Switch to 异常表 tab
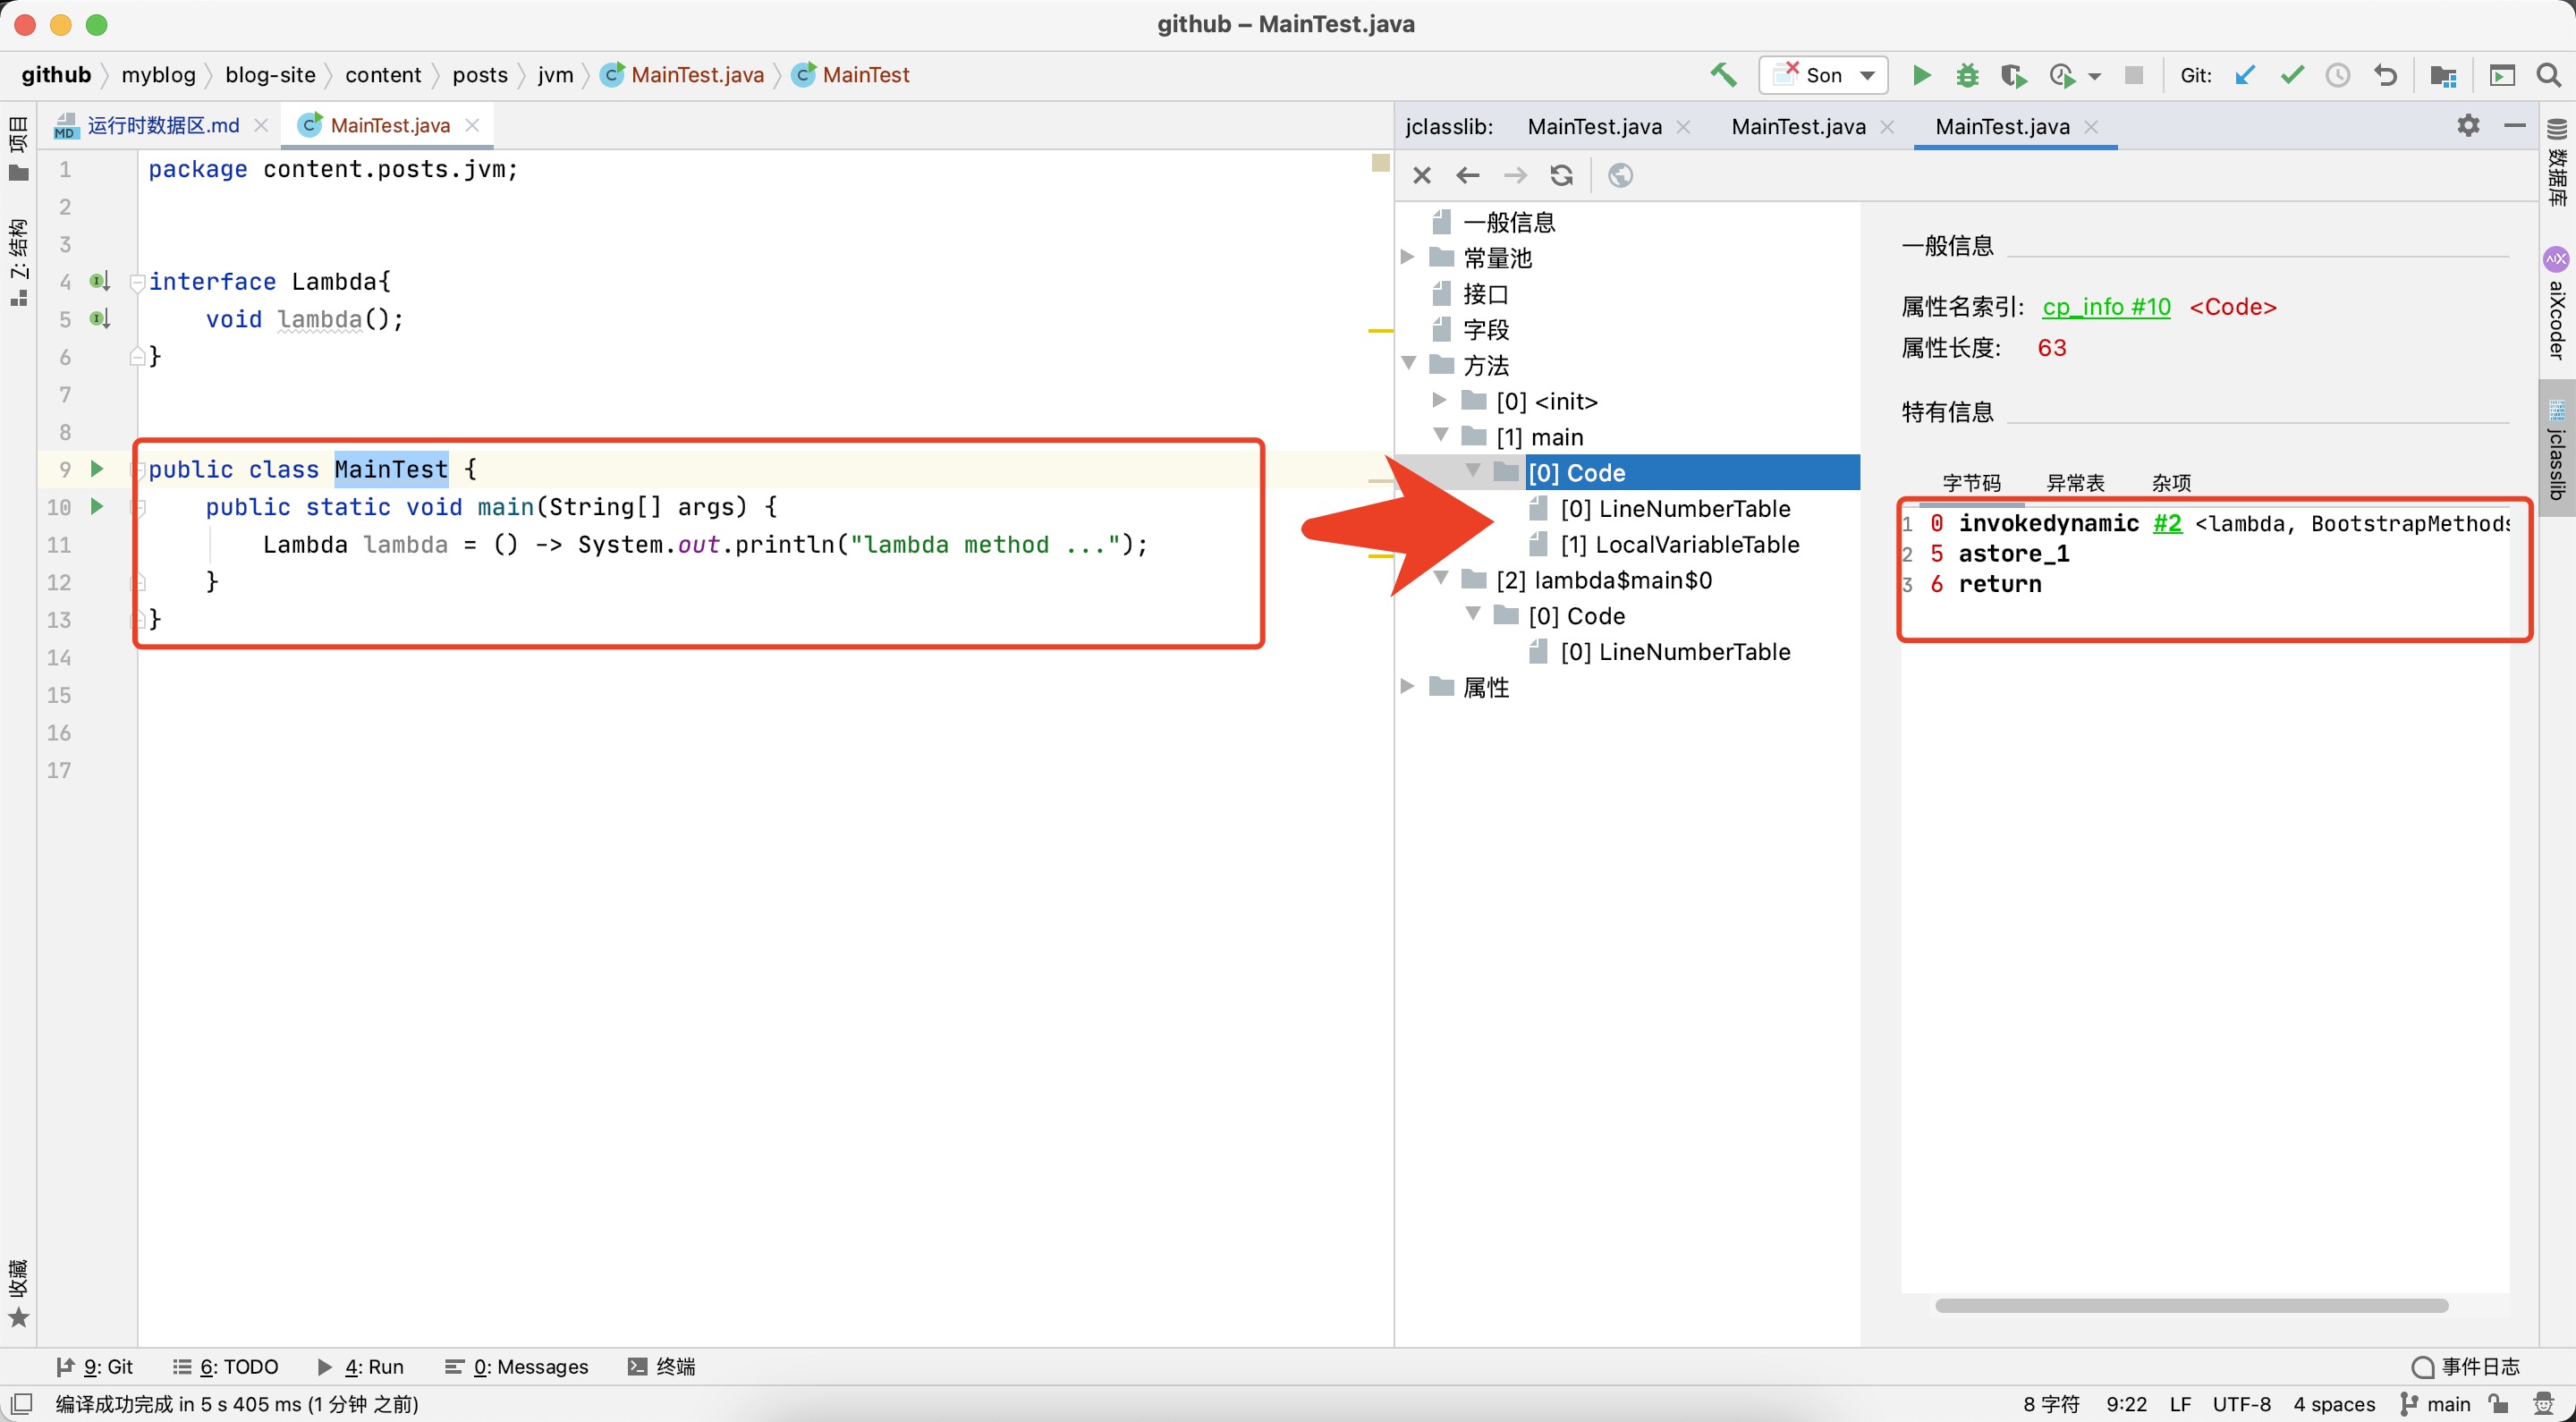The image size is (2576, 1422). click(x=2076, y=483)
